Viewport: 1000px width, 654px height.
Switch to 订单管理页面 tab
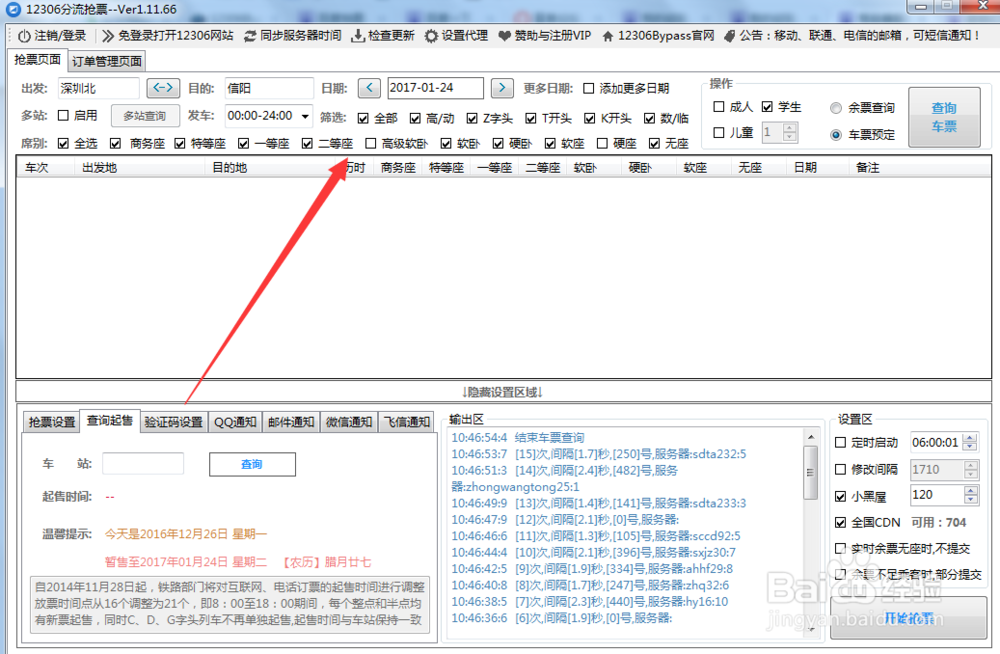pyautogui.click(x=107, y=61)
